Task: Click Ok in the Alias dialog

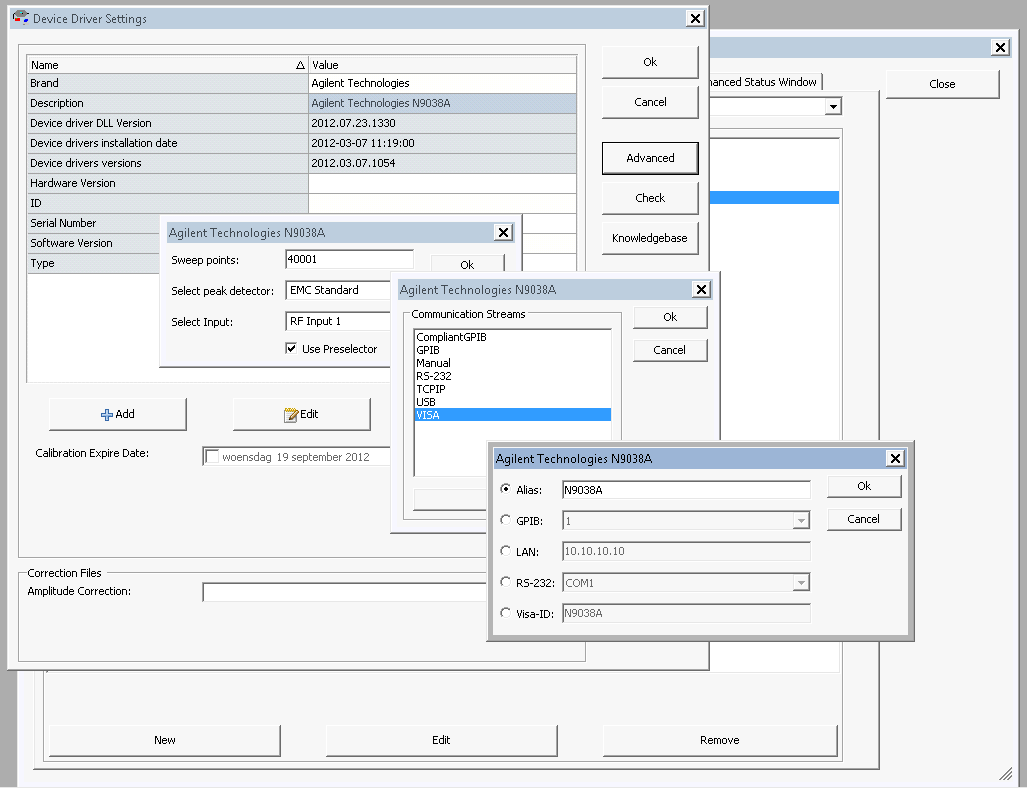Action: [x=864, y=486]
